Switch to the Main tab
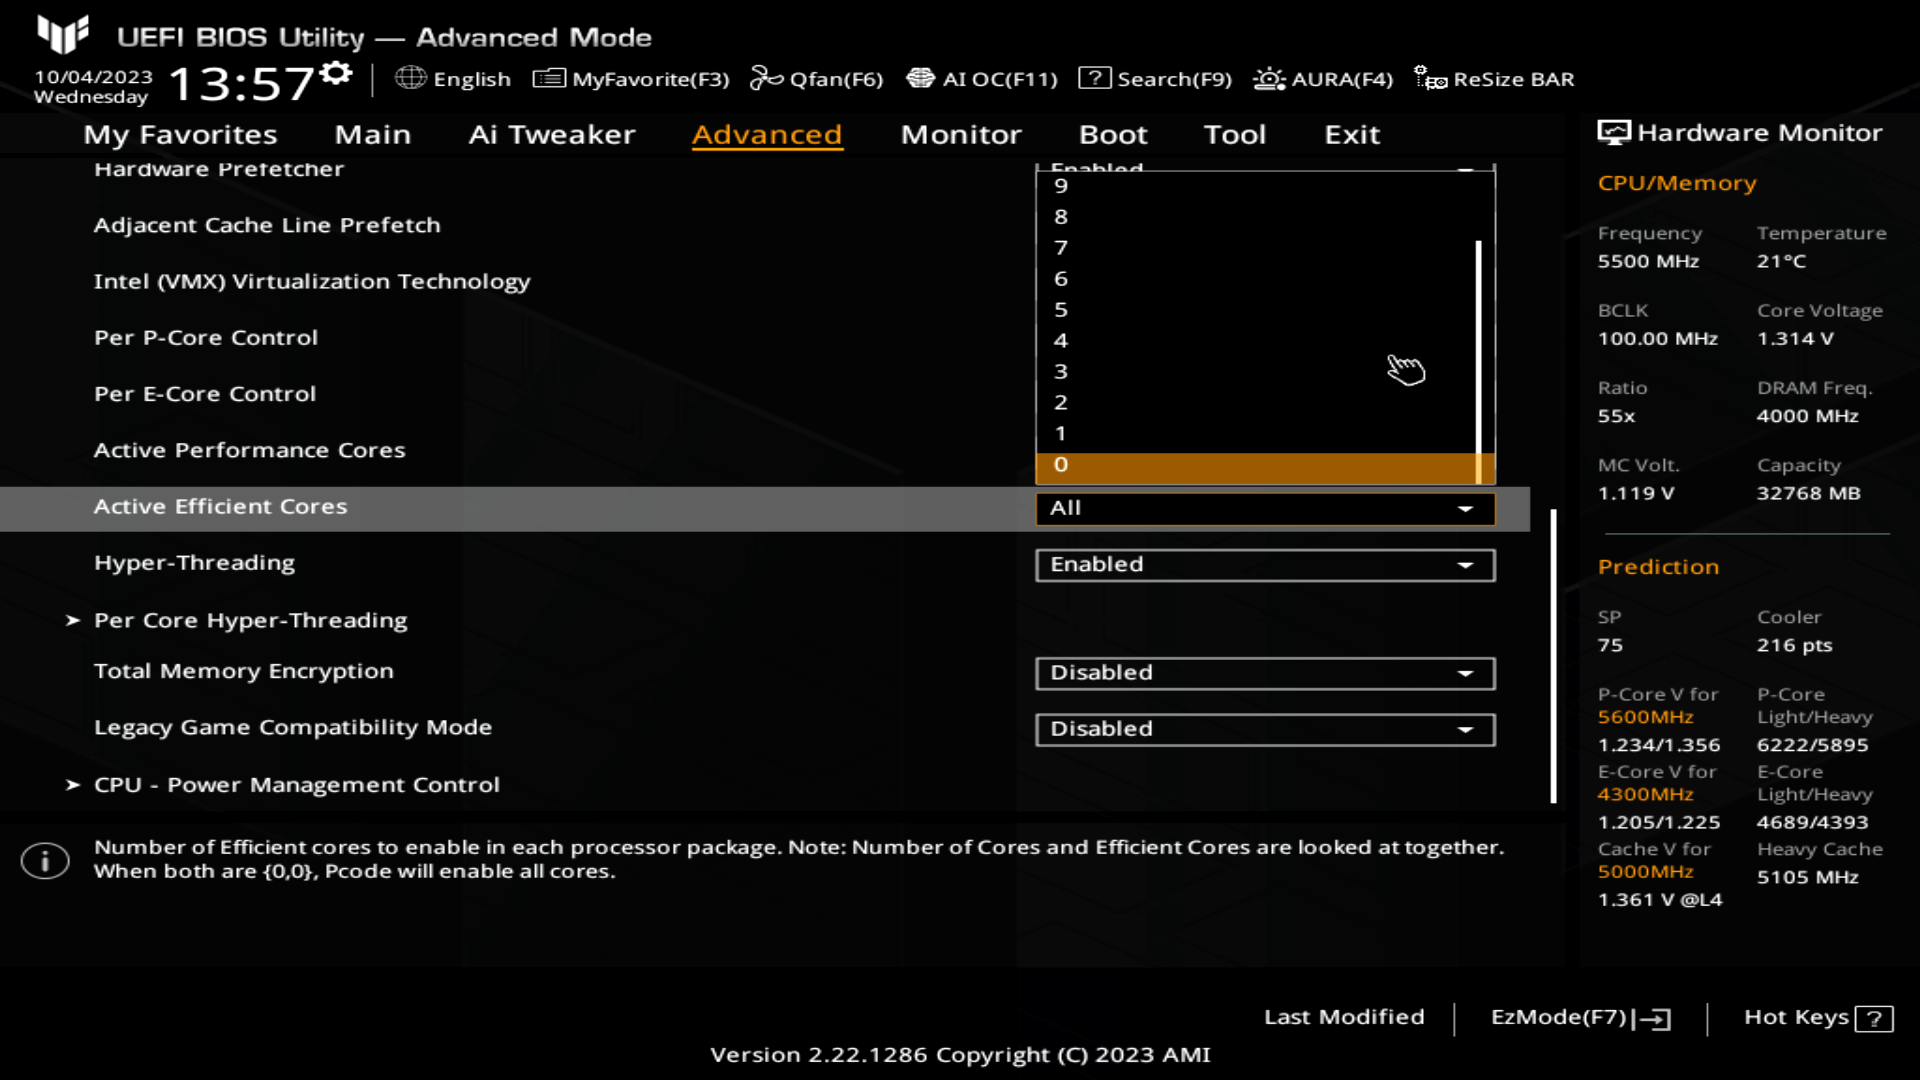This screenshot has width=1920, height=1080. tap(373, 134)
